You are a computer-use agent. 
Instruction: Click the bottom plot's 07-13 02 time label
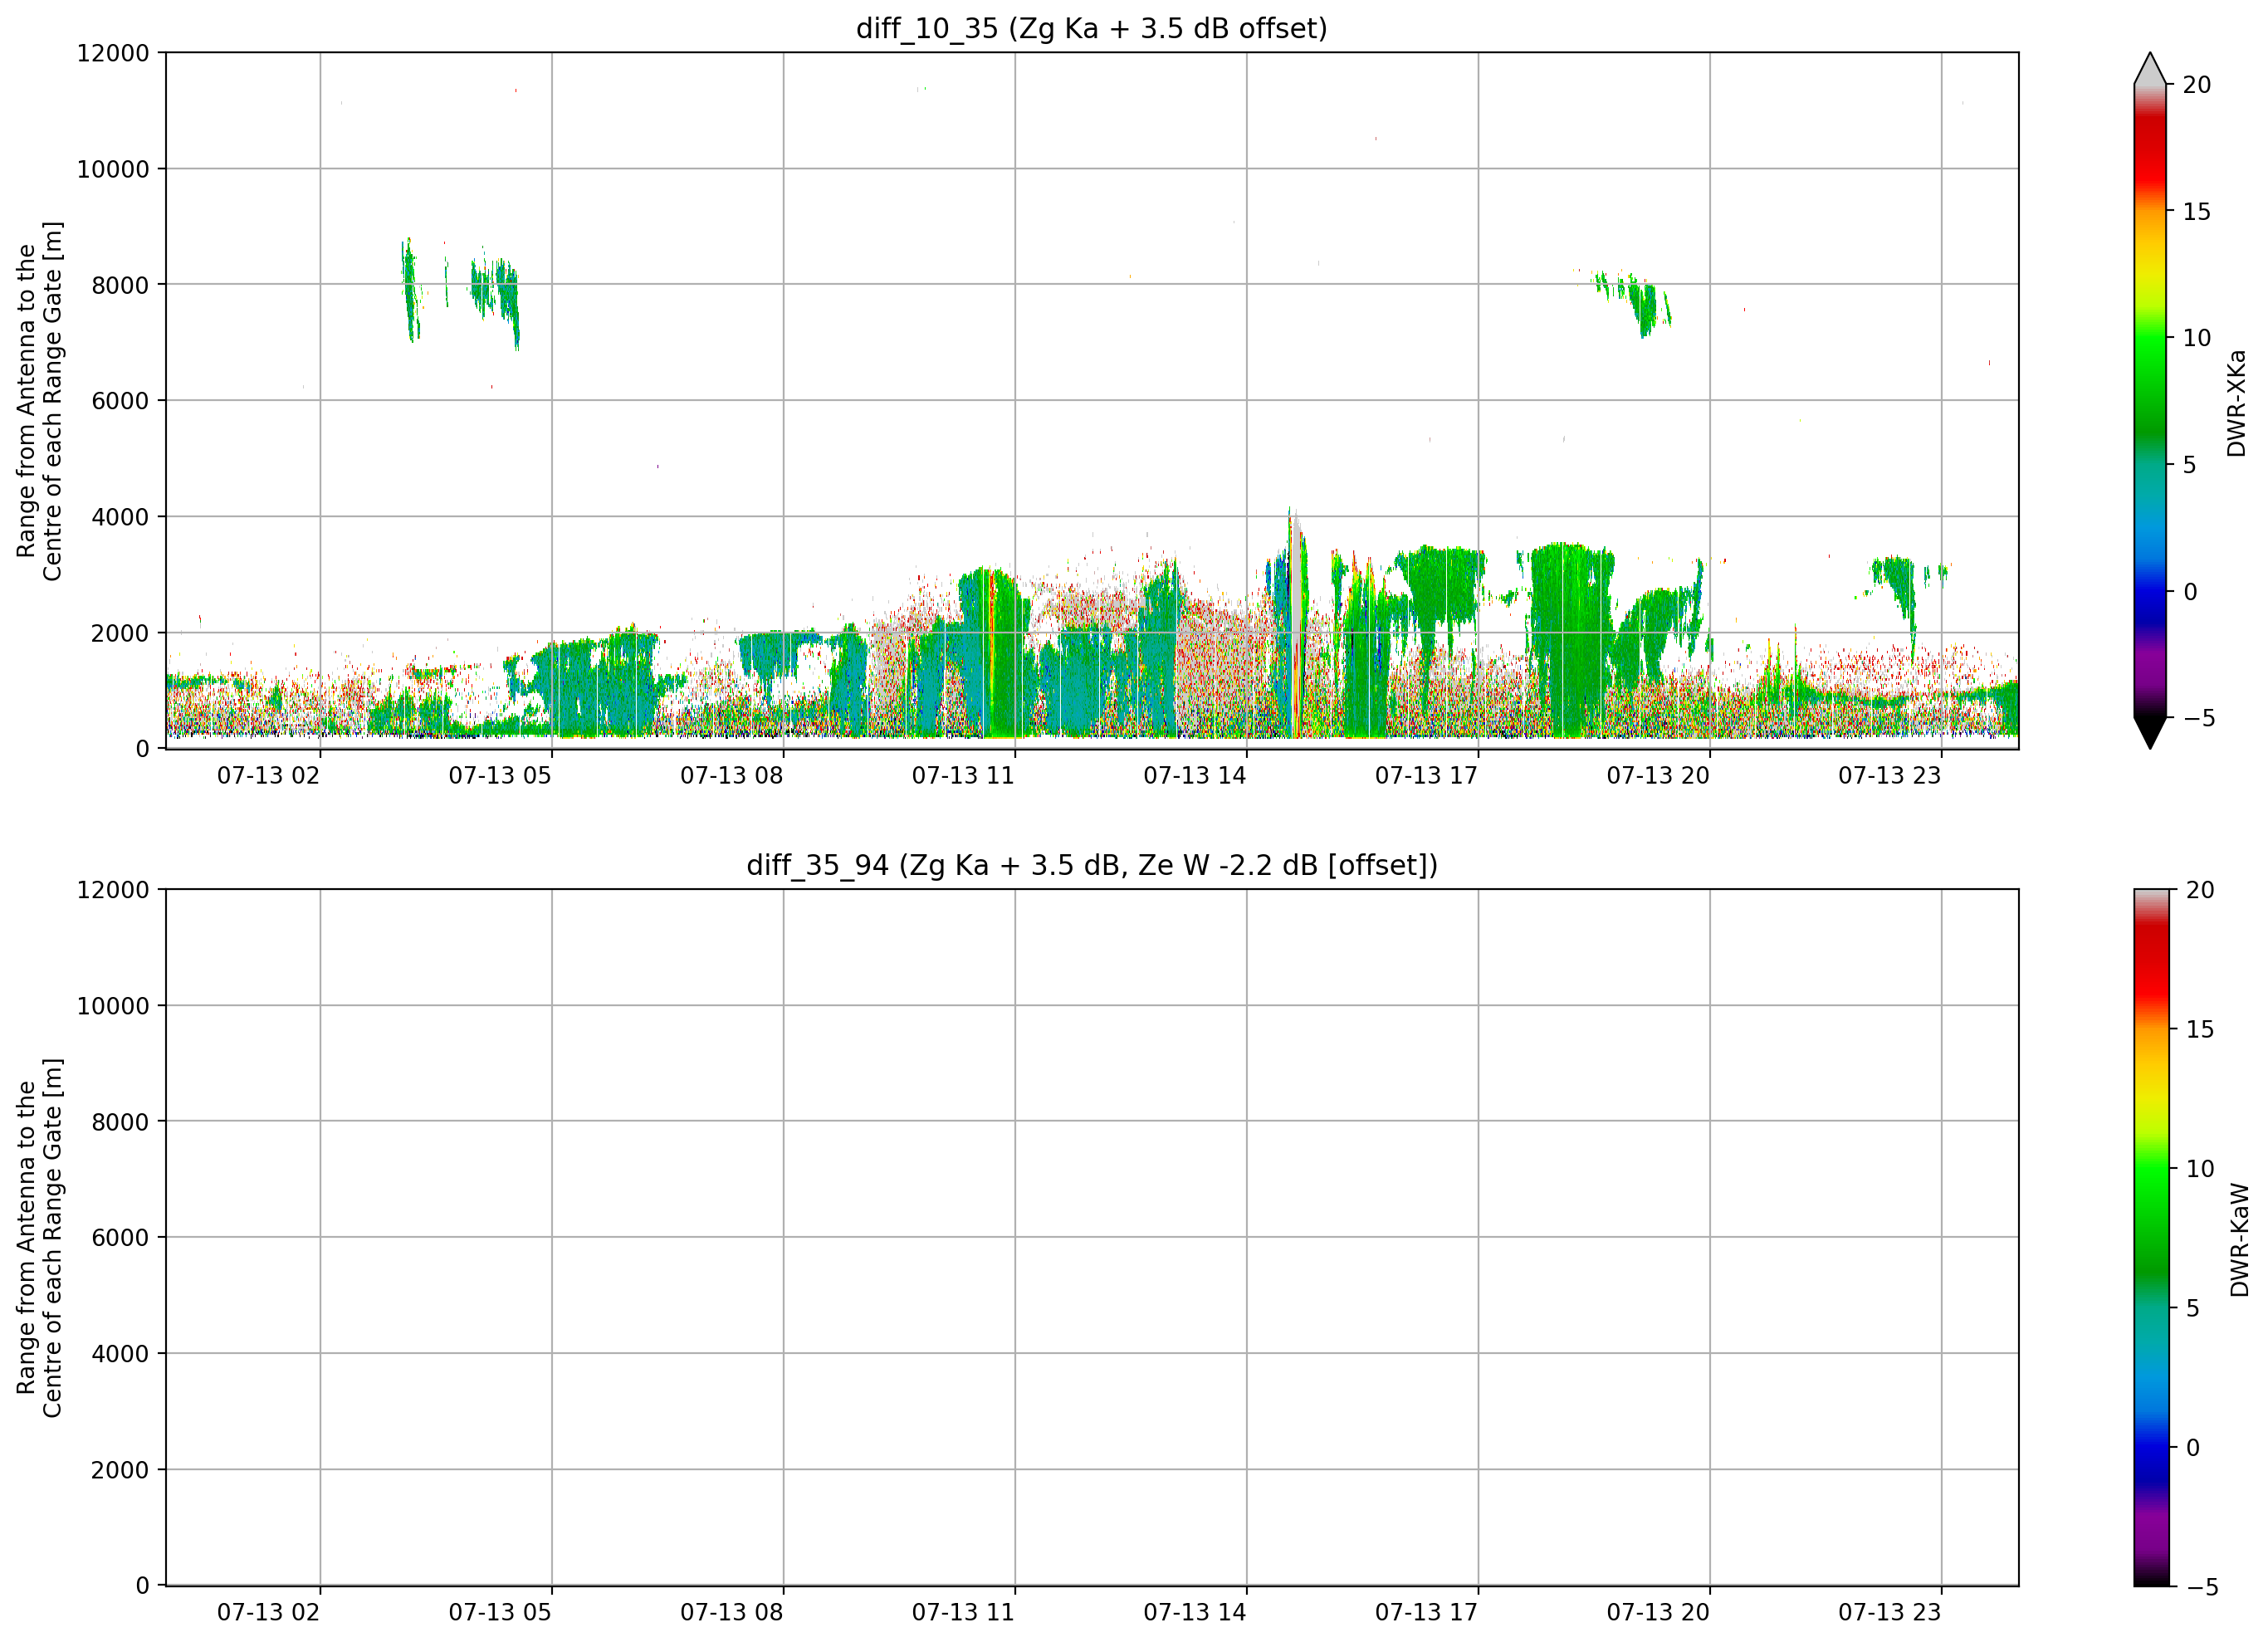pos(268,1612)
